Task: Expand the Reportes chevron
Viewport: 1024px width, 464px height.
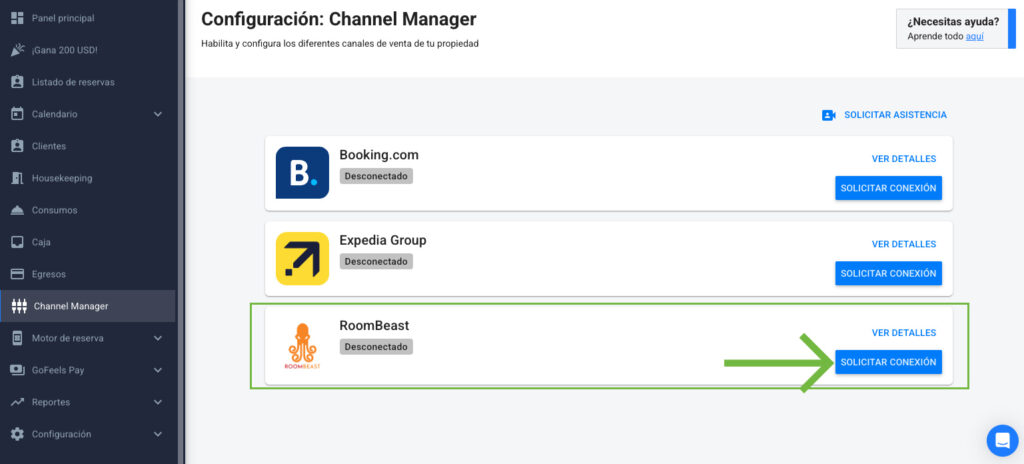Action: coord(157,403)
